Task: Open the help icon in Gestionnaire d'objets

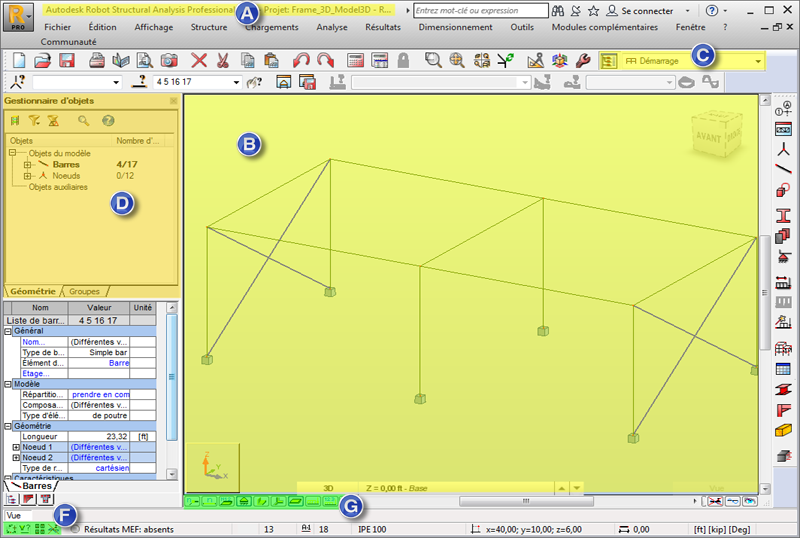Action: (108, 120)
